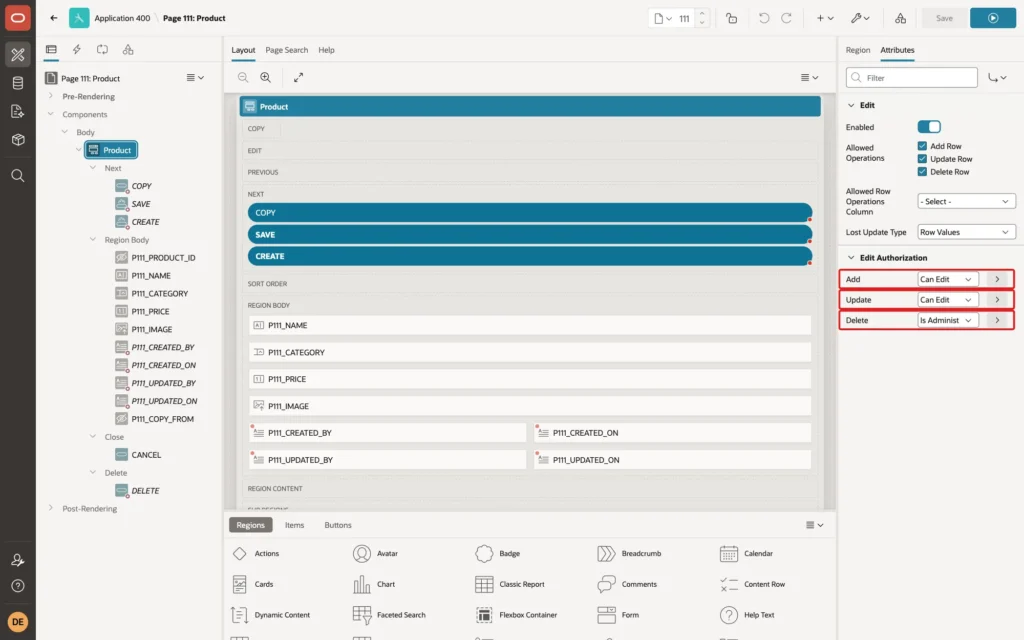
Task: Switch to the Processing tab icon
Action: [x=103, y=50]
